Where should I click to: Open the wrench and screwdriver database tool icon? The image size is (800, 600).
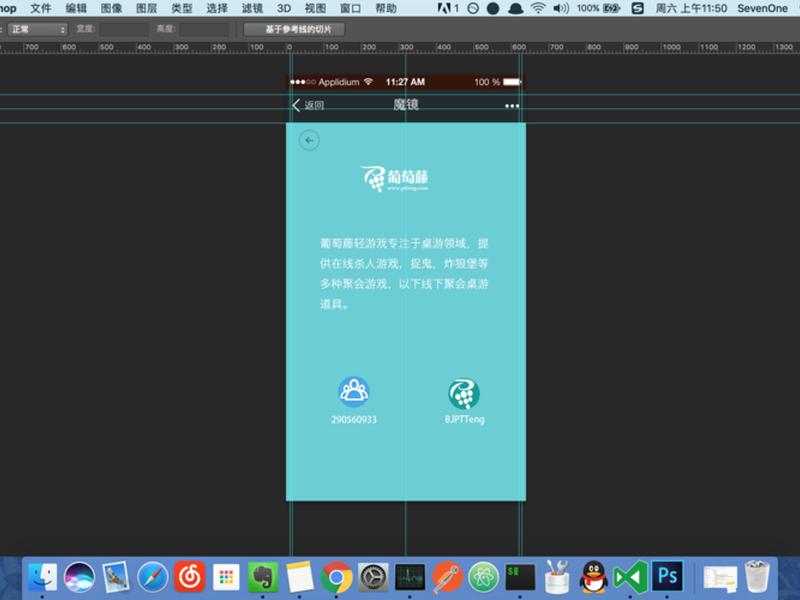557,577
